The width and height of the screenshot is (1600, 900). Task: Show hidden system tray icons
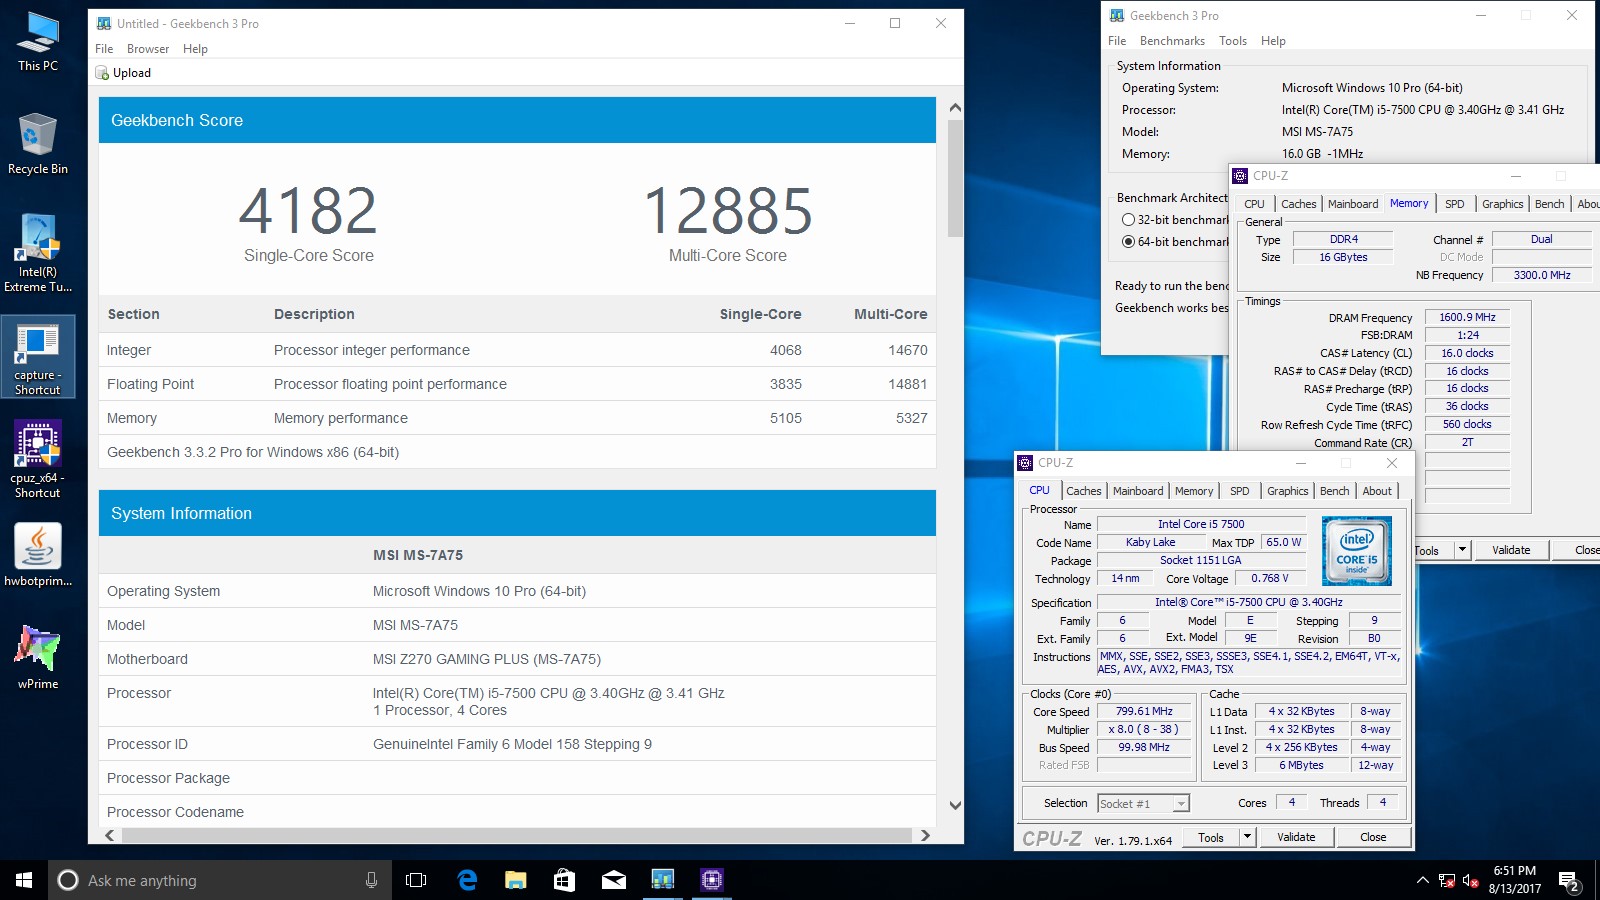[x=1422, y=880]
